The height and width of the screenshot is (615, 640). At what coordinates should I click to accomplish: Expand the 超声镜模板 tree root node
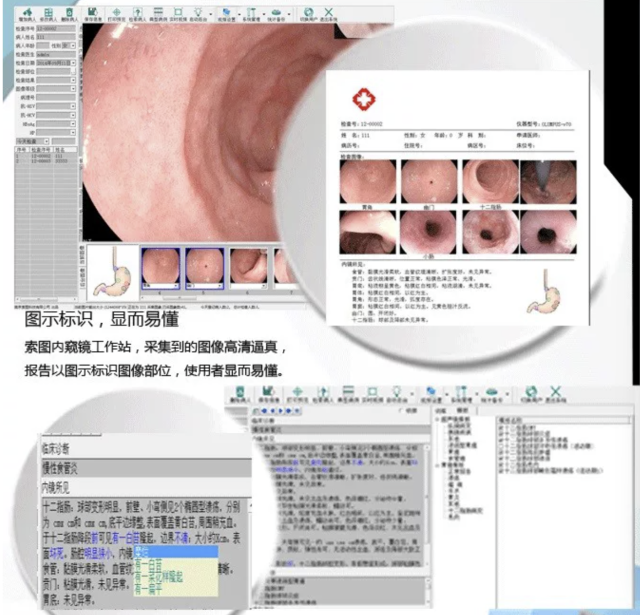438,419
